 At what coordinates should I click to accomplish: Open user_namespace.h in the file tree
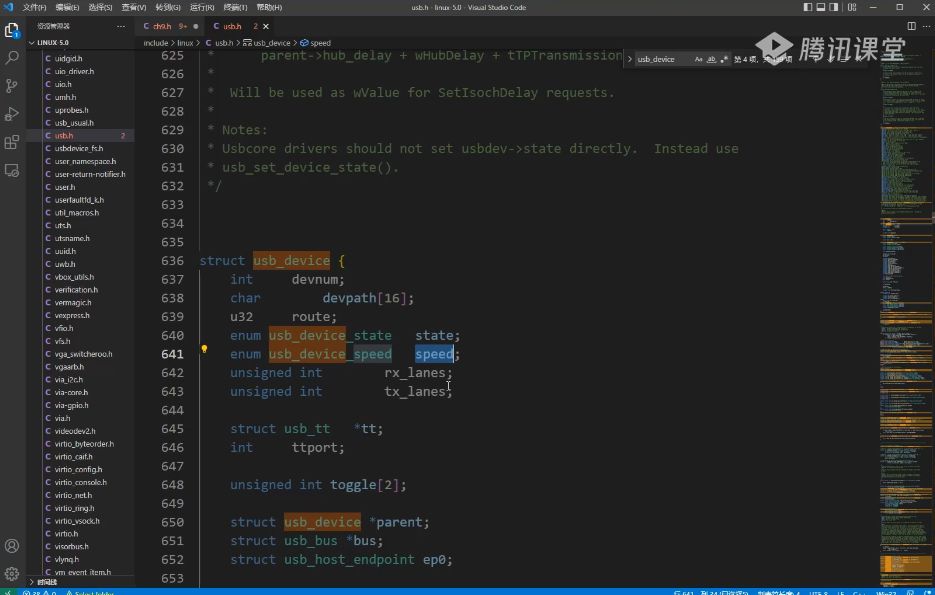pos(85,161)
